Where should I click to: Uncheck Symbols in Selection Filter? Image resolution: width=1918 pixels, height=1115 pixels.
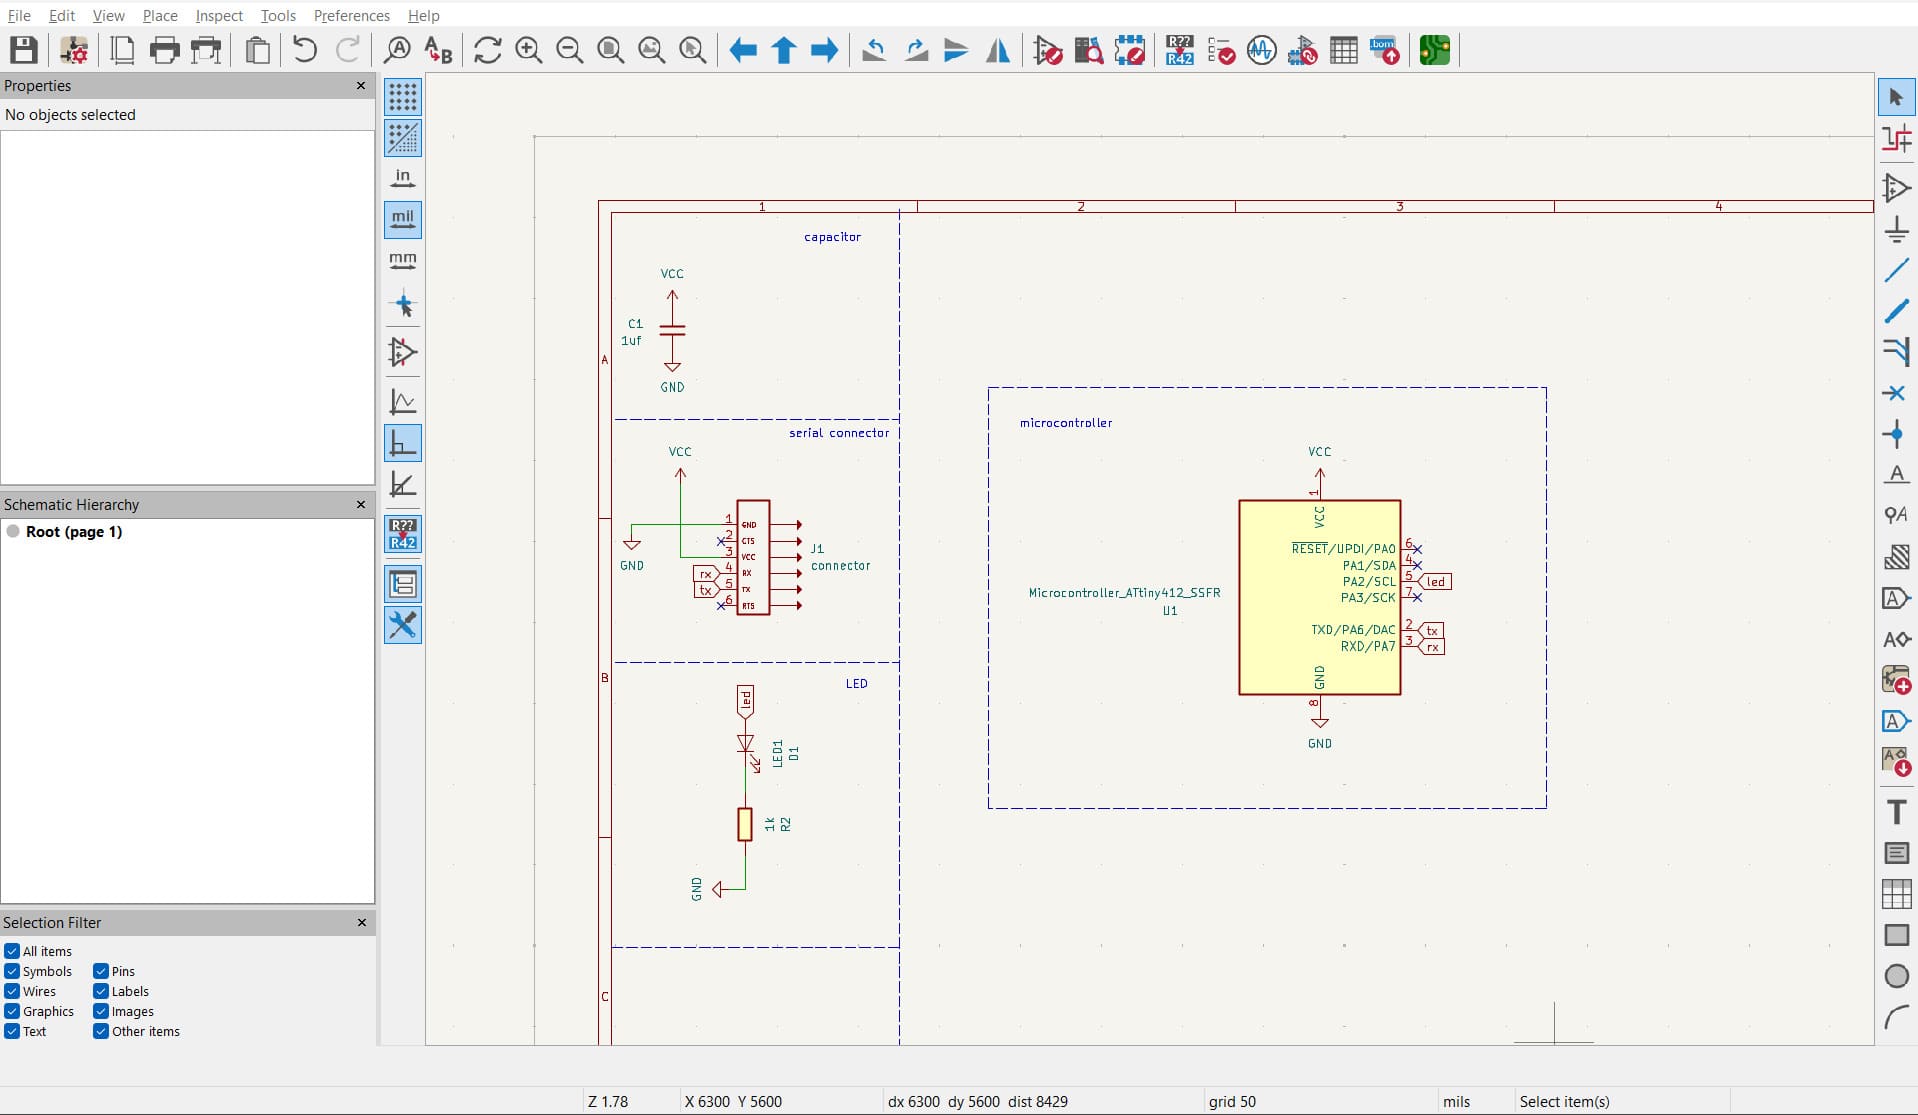(13, 971)
